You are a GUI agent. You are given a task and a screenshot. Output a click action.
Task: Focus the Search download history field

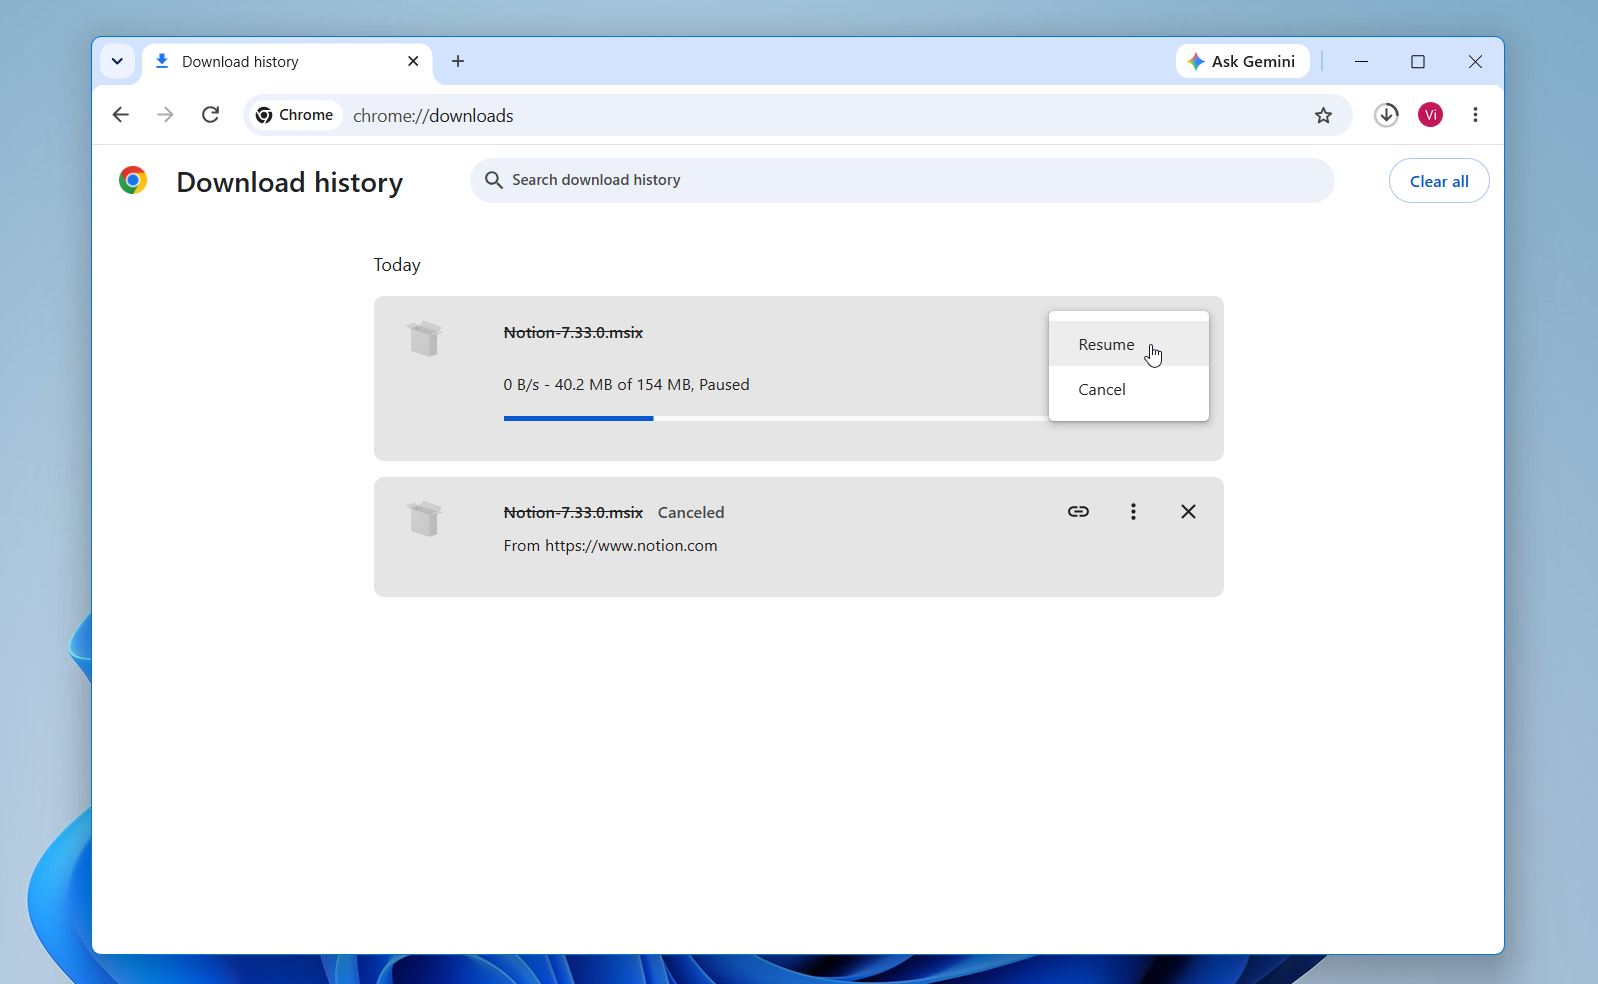point(902,180)
